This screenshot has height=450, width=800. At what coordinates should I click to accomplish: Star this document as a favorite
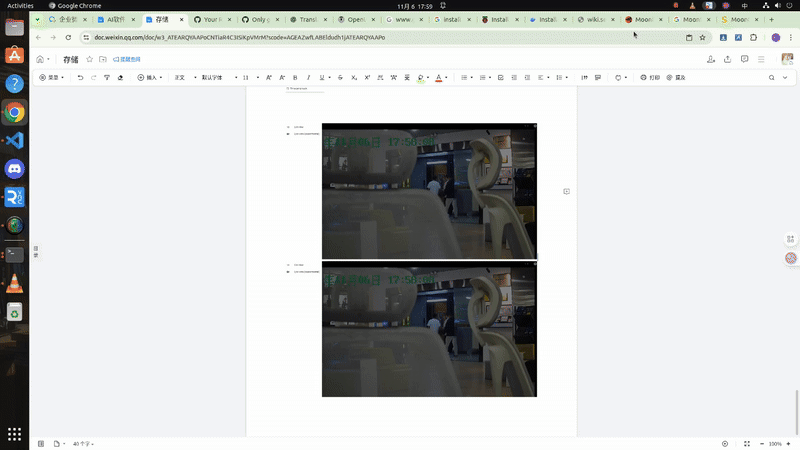pos(89,59)
